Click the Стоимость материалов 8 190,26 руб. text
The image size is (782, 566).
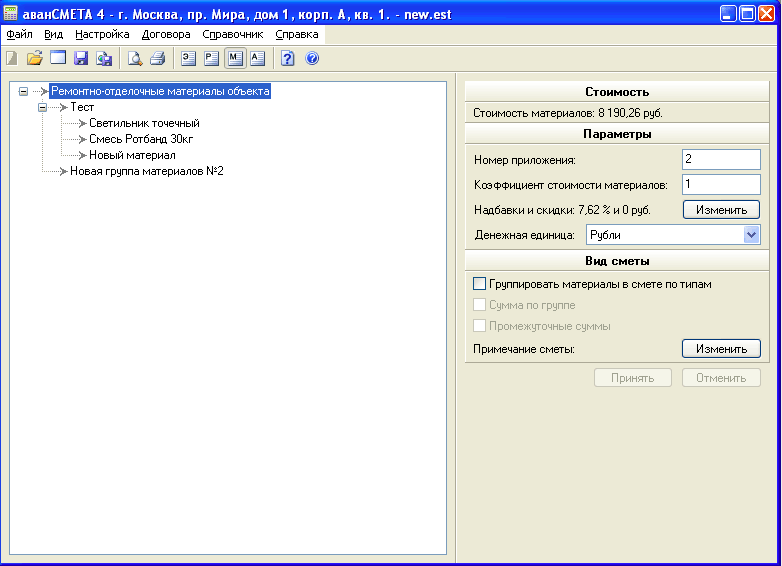point(568,113)
